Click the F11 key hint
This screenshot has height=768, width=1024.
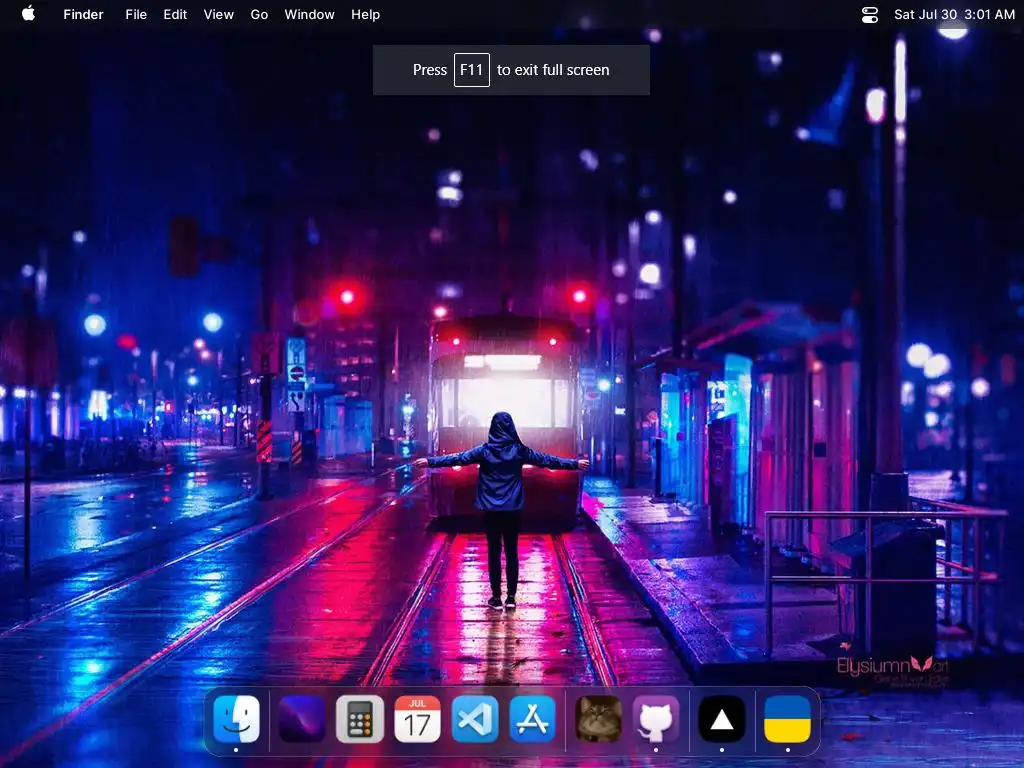(x=472, y=70)
